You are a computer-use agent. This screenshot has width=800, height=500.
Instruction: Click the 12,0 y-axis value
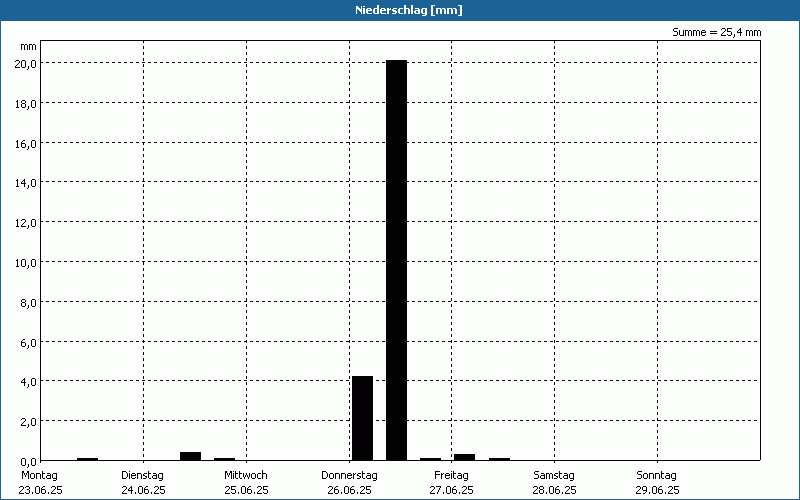click(26, 223)
